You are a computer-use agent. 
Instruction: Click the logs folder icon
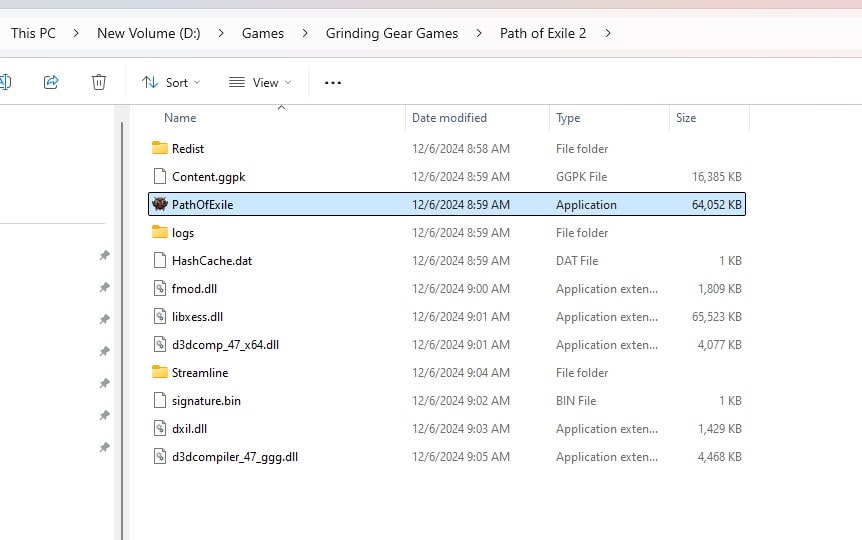point(160,233)
